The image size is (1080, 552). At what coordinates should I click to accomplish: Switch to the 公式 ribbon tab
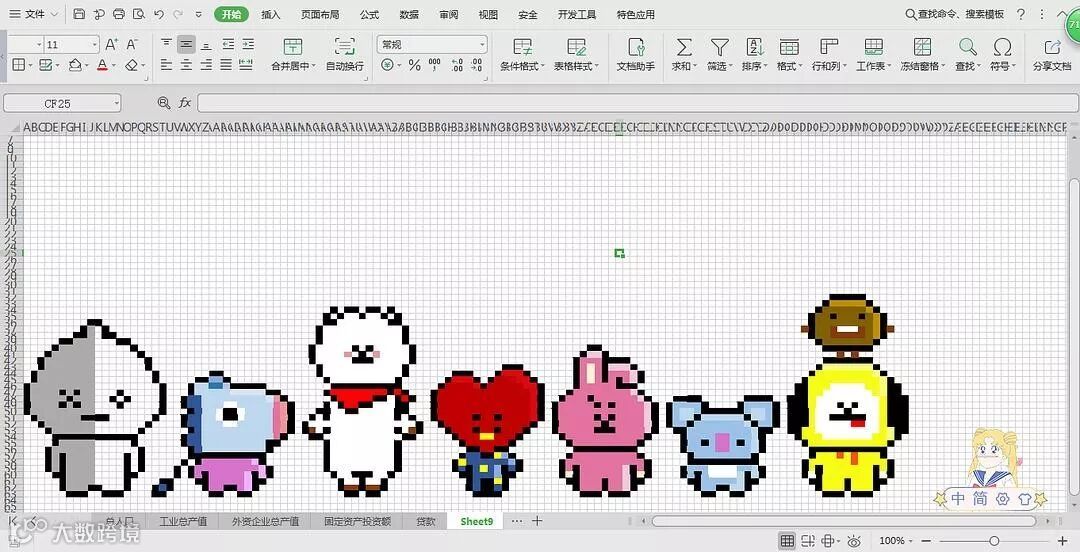click(369, 14)
